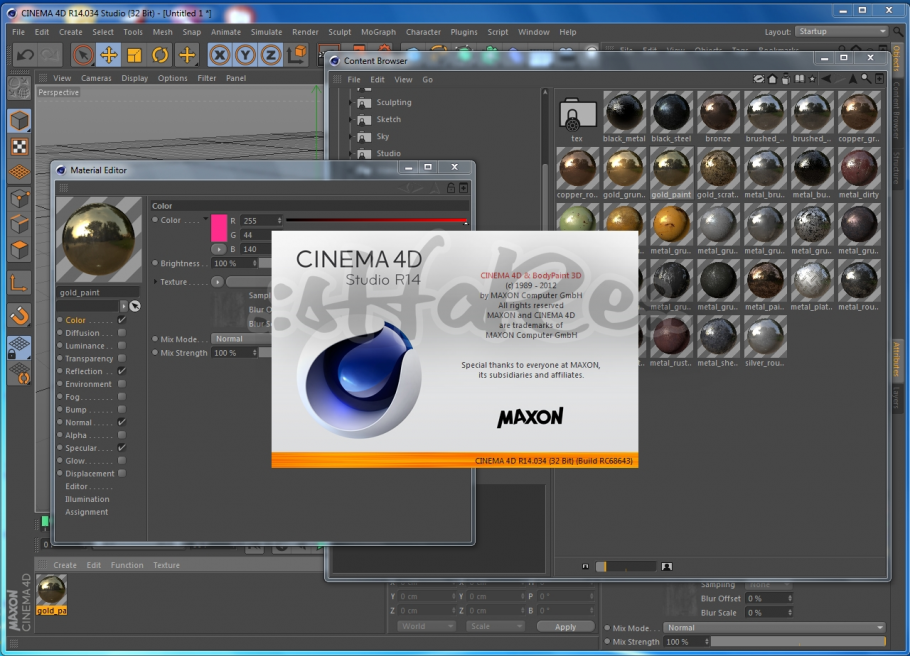Toggle the Z axis lock
Image resolution: width=910 pixels, height=656 pixels.
click(x=270, y=55)
